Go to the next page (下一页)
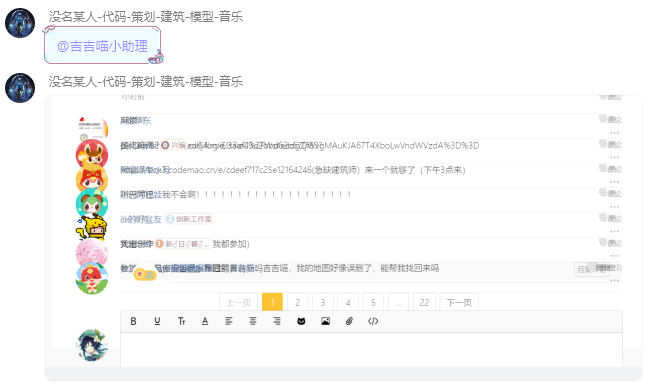The height and width of the screenshot is (392, 657). 459,302
